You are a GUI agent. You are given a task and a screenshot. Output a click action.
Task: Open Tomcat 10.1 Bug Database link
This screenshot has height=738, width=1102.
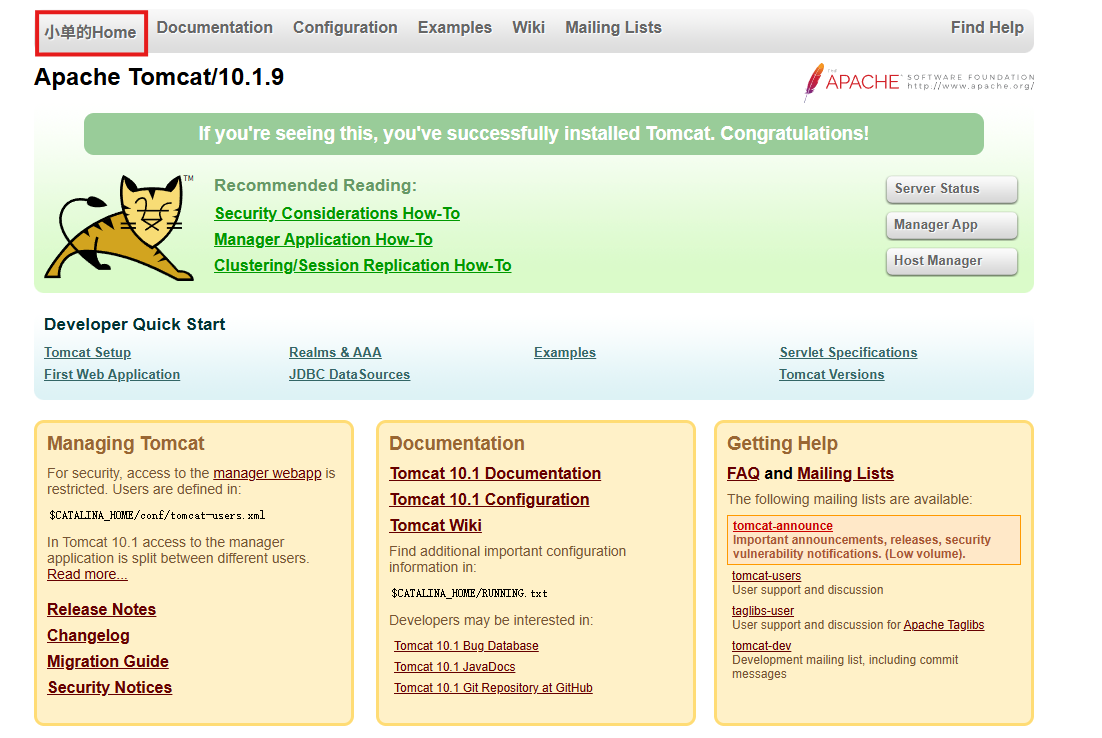click(x=466, y=646)
